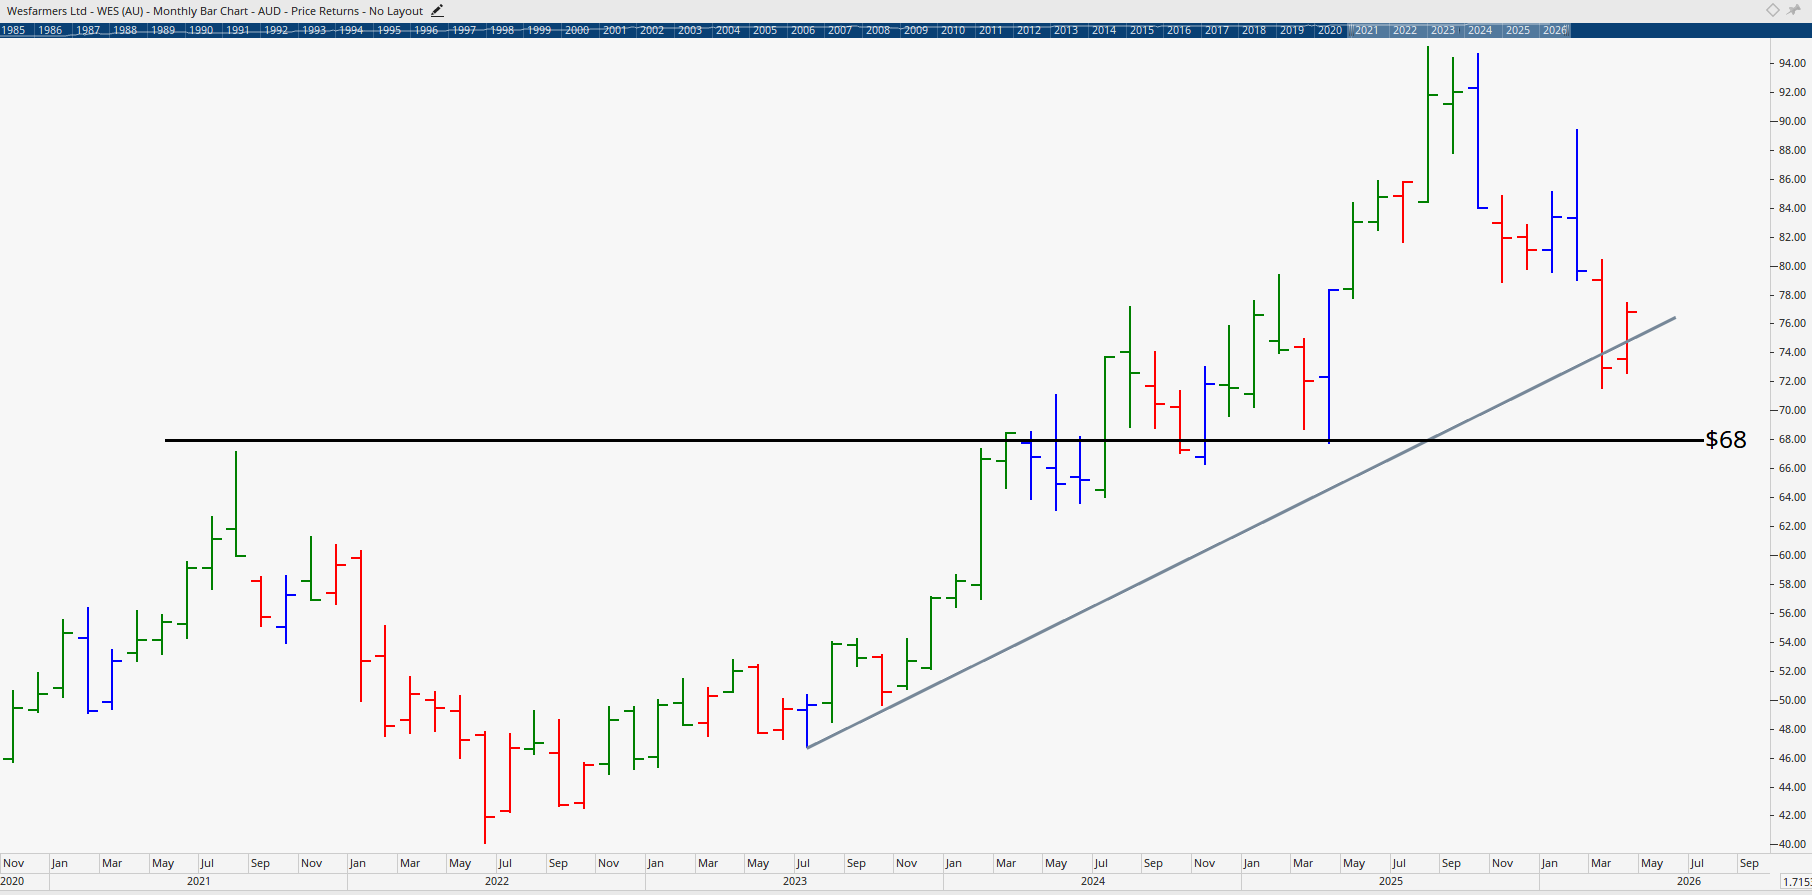This screenshot has height=895, width=1812.
Task: Jump to 1993 in the top year navigator
Action: [314, 30]
